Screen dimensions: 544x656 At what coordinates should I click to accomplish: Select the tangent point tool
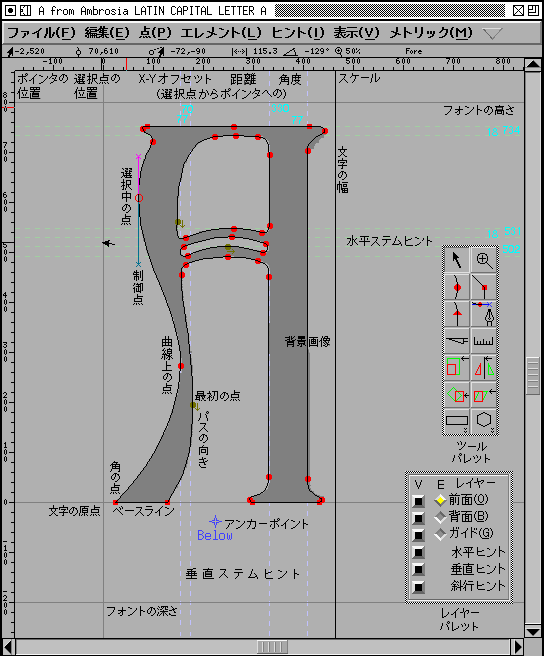457,314
